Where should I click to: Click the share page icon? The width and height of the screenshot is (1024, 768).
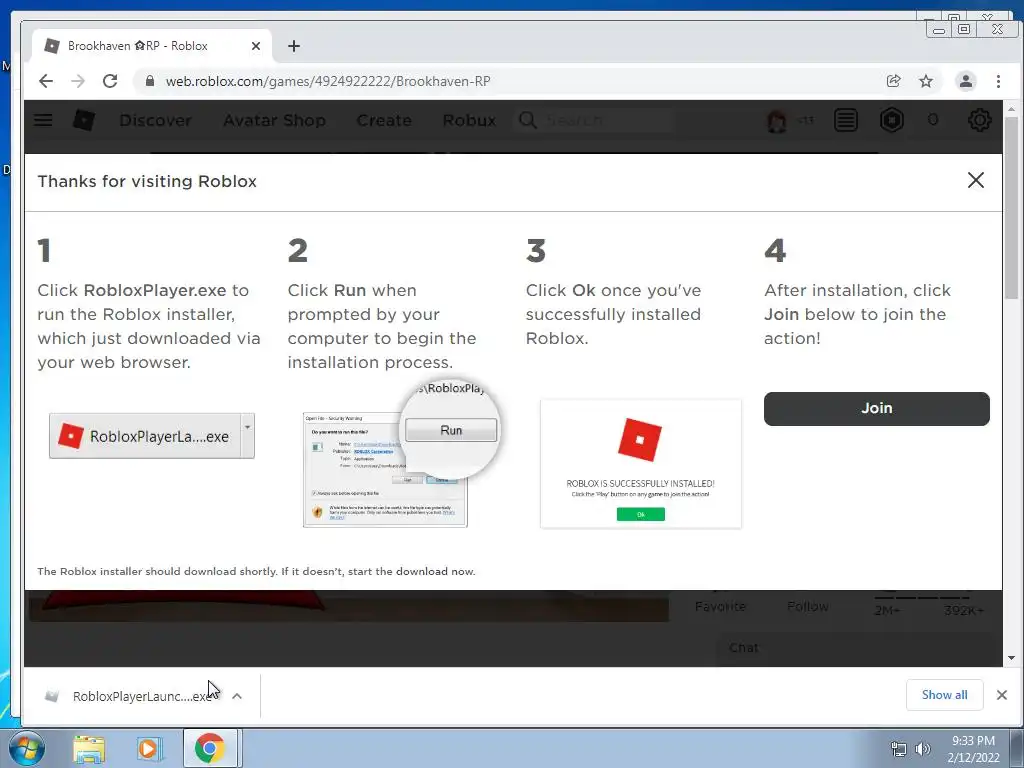(x=893, y=81)
